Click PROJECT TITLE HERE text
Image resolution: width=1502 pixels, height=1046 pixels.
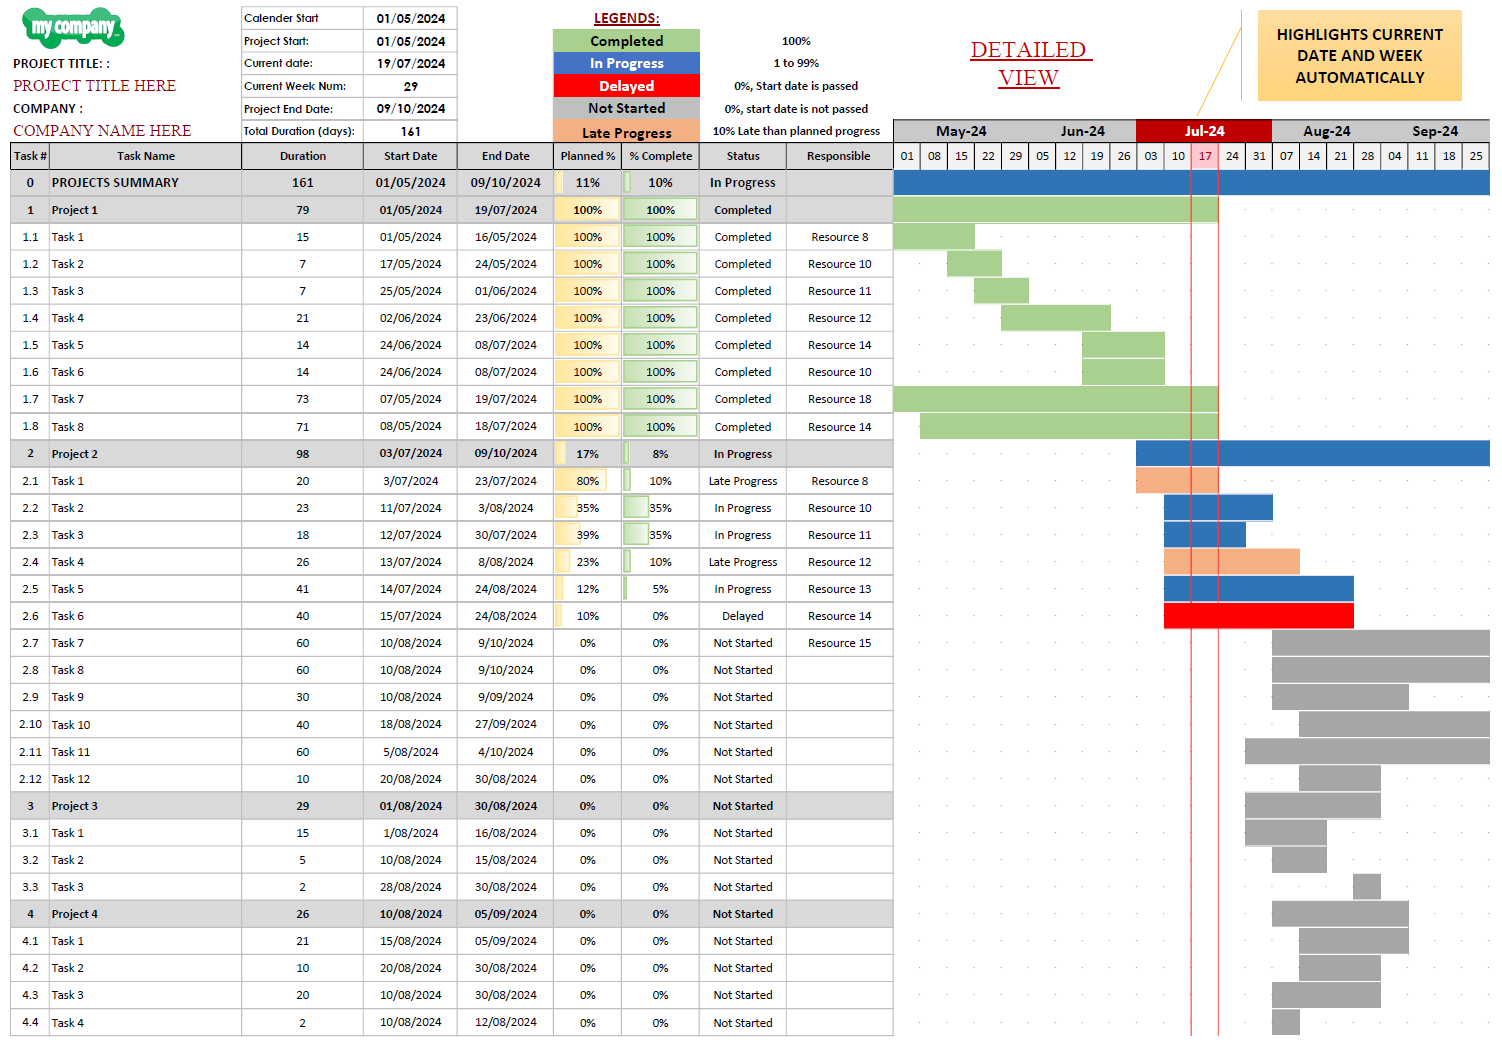click(x=95, y=86)
